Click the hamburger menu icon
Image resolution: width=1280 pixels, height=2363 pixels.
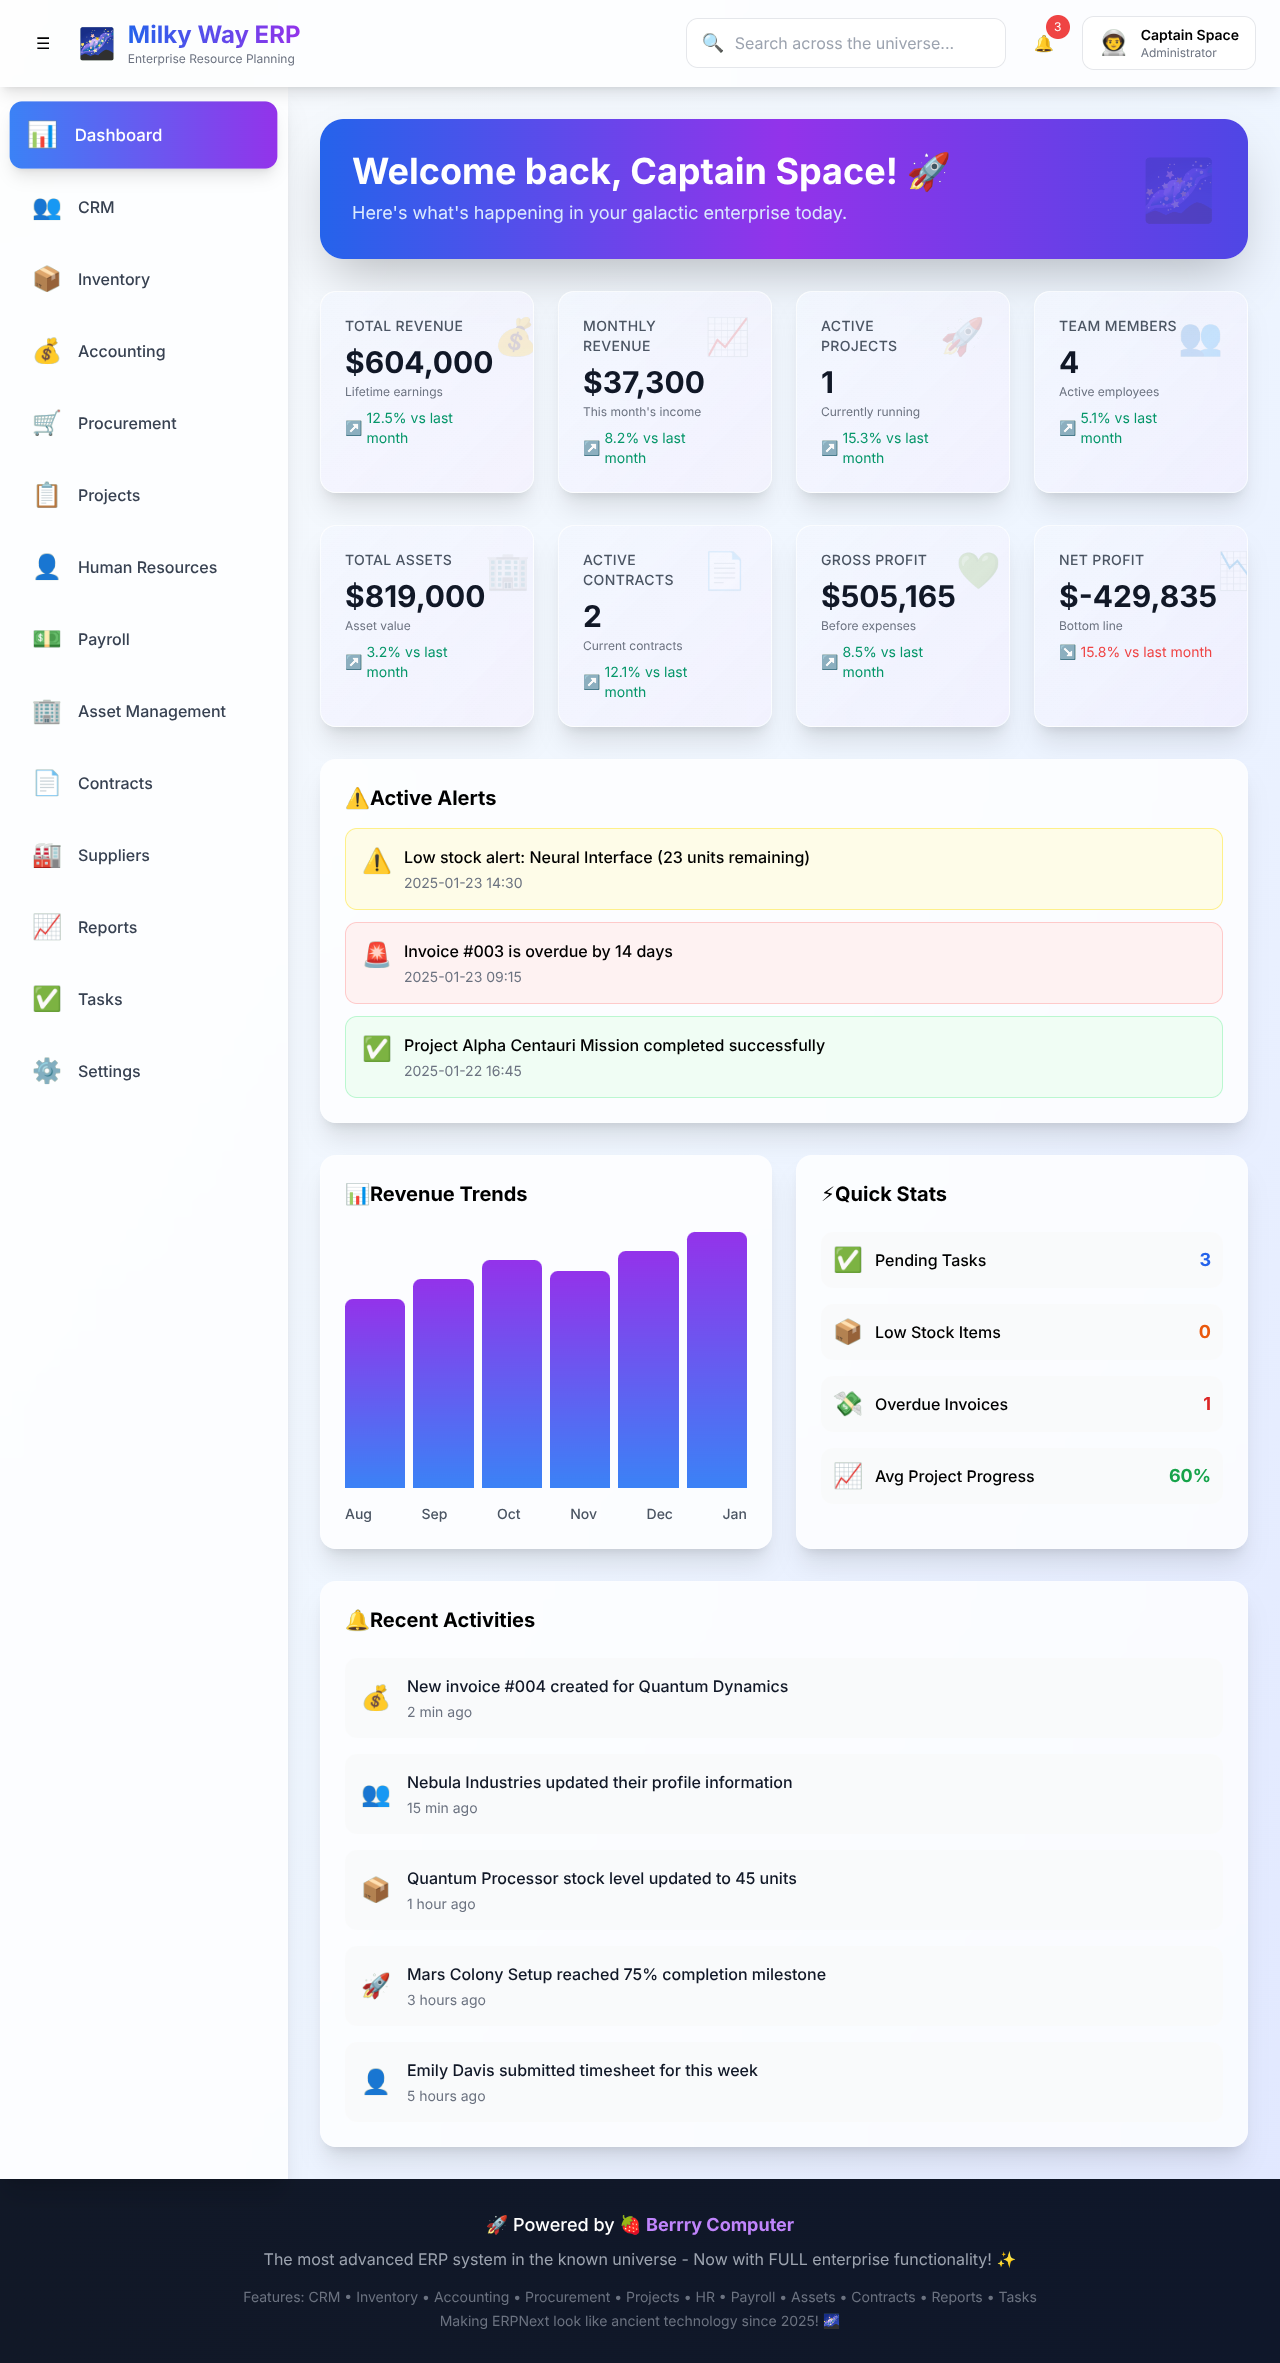tap(43, 43)
